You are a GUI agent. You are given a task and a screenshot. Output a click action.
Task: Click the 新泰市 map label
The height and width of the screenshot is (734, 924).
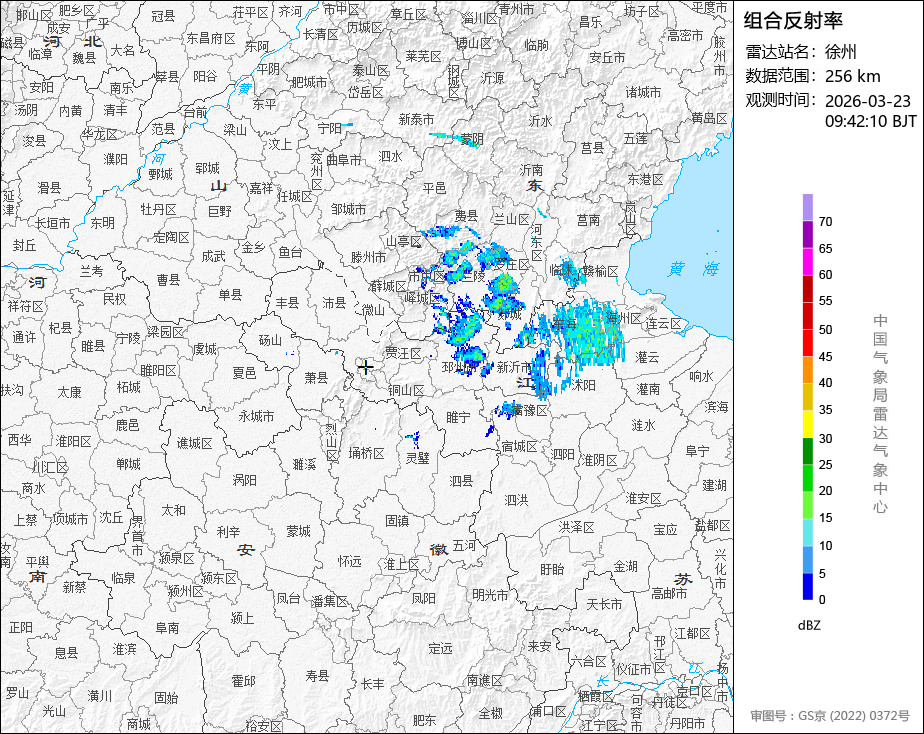(416, 119)
